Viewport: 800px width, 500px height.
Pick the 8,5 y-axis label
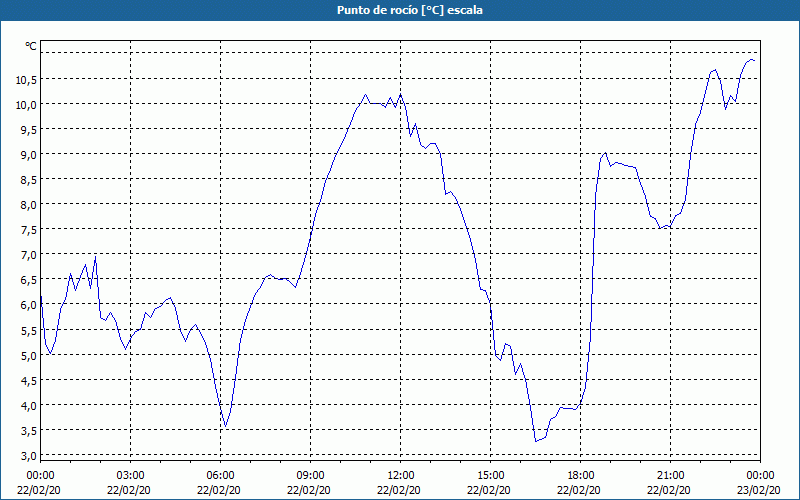(28, 180)
